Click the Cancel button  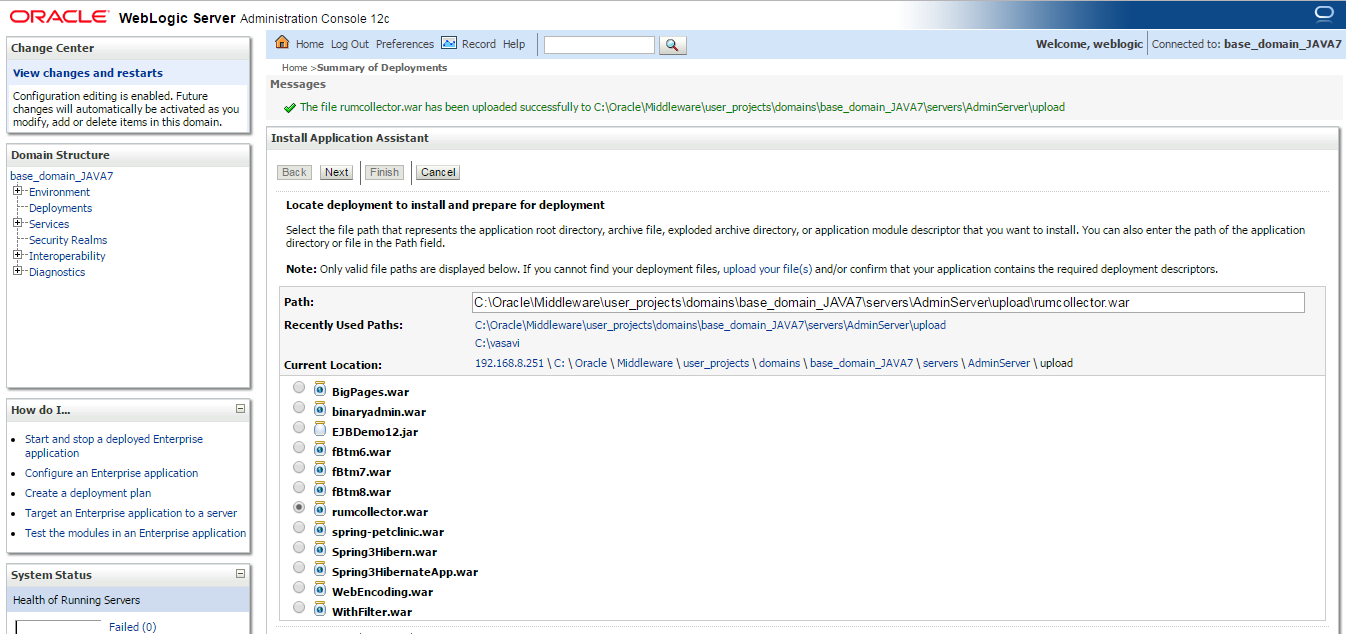click(x=438, y=172)
